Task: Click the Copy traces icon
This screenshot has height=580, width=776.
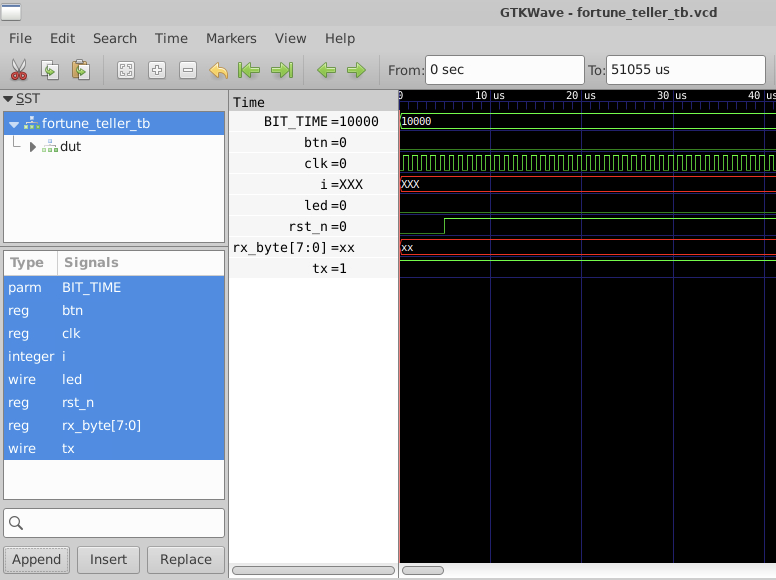Action: coord(50,70)
